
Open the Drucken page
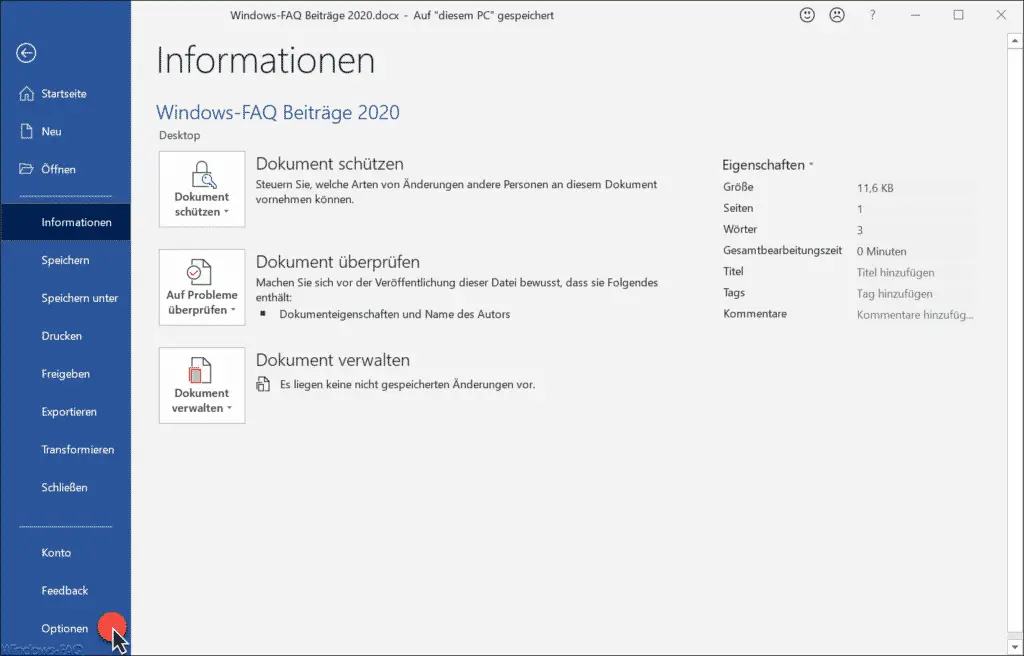click(65, 336)
